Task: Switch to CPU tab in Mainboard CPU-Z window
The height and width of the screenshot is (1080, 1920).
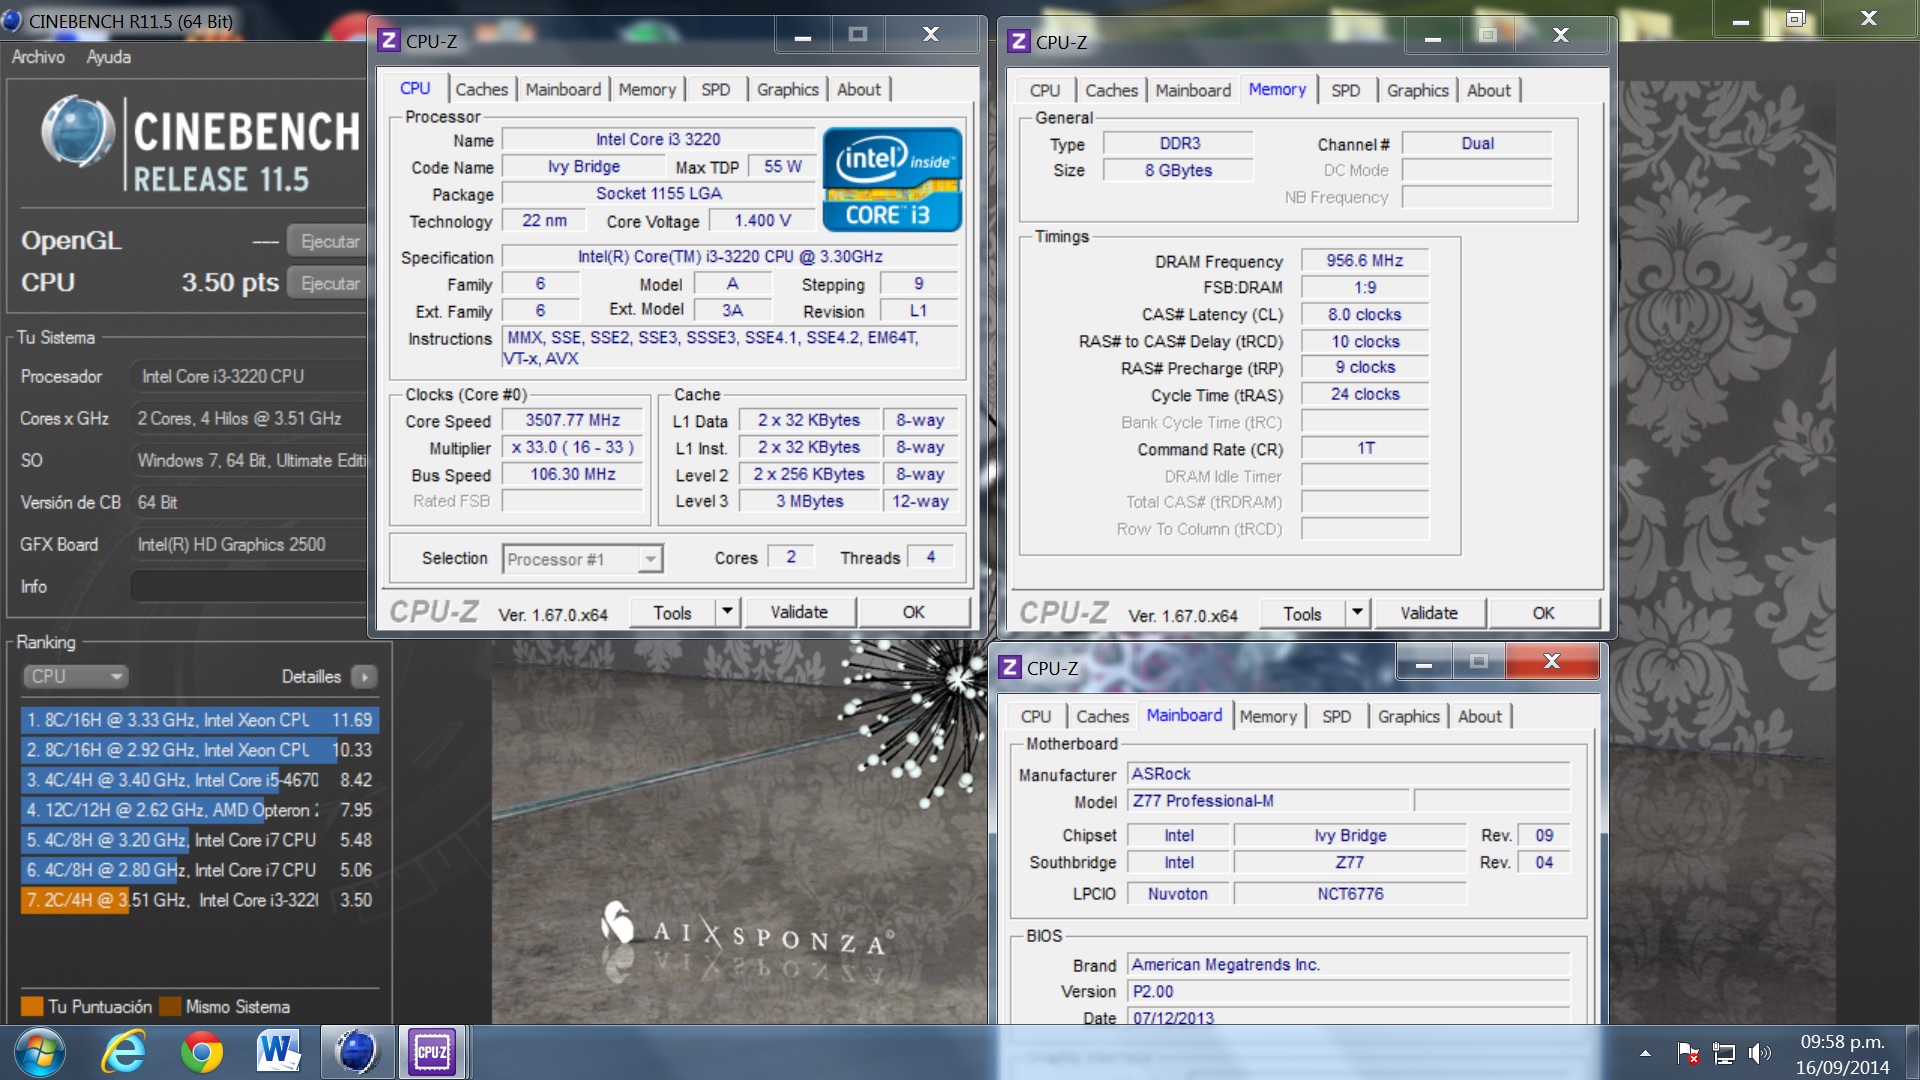Action: tap(1036, 716)
